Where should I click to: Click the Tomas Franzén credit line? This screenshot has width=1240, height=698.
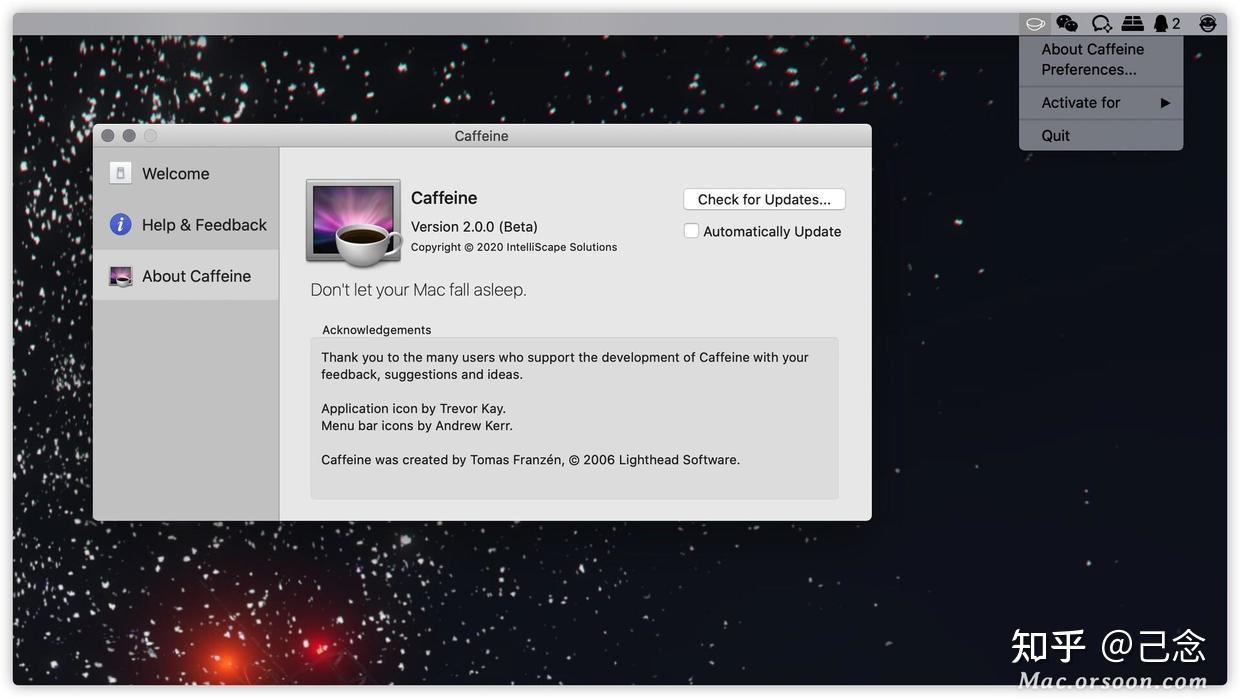530,460
